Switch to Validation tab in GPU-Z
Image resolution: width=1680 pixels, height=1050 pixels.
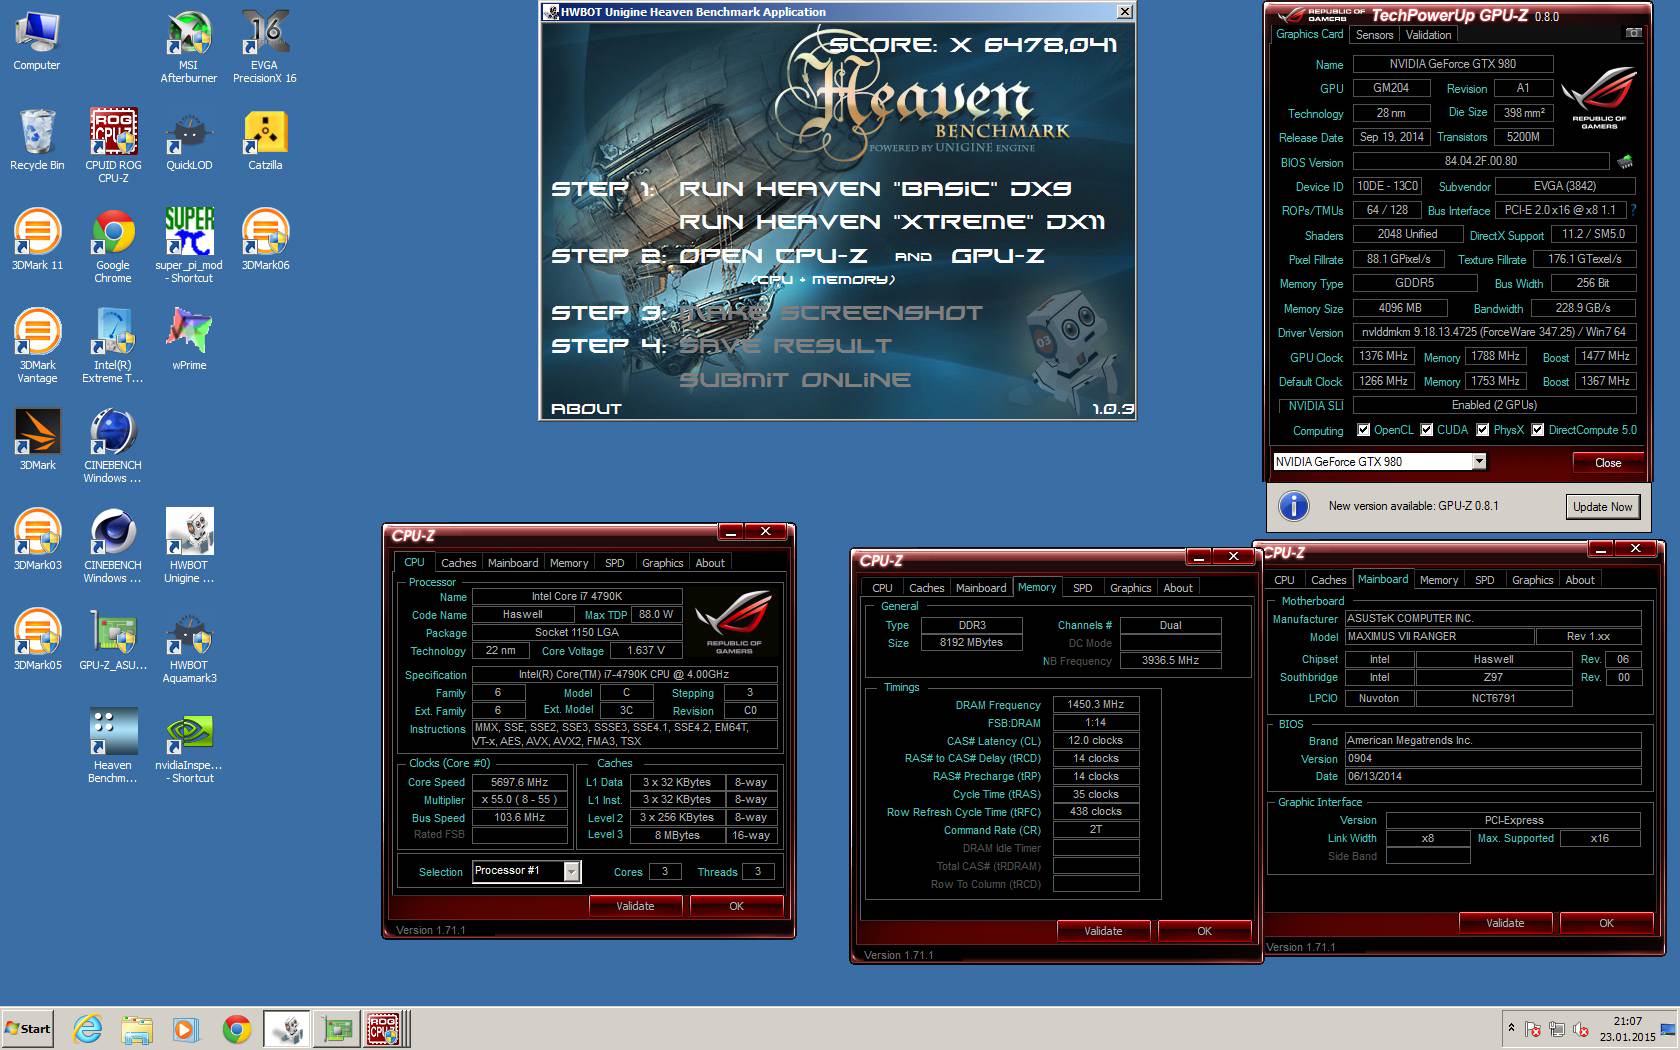1428,34
